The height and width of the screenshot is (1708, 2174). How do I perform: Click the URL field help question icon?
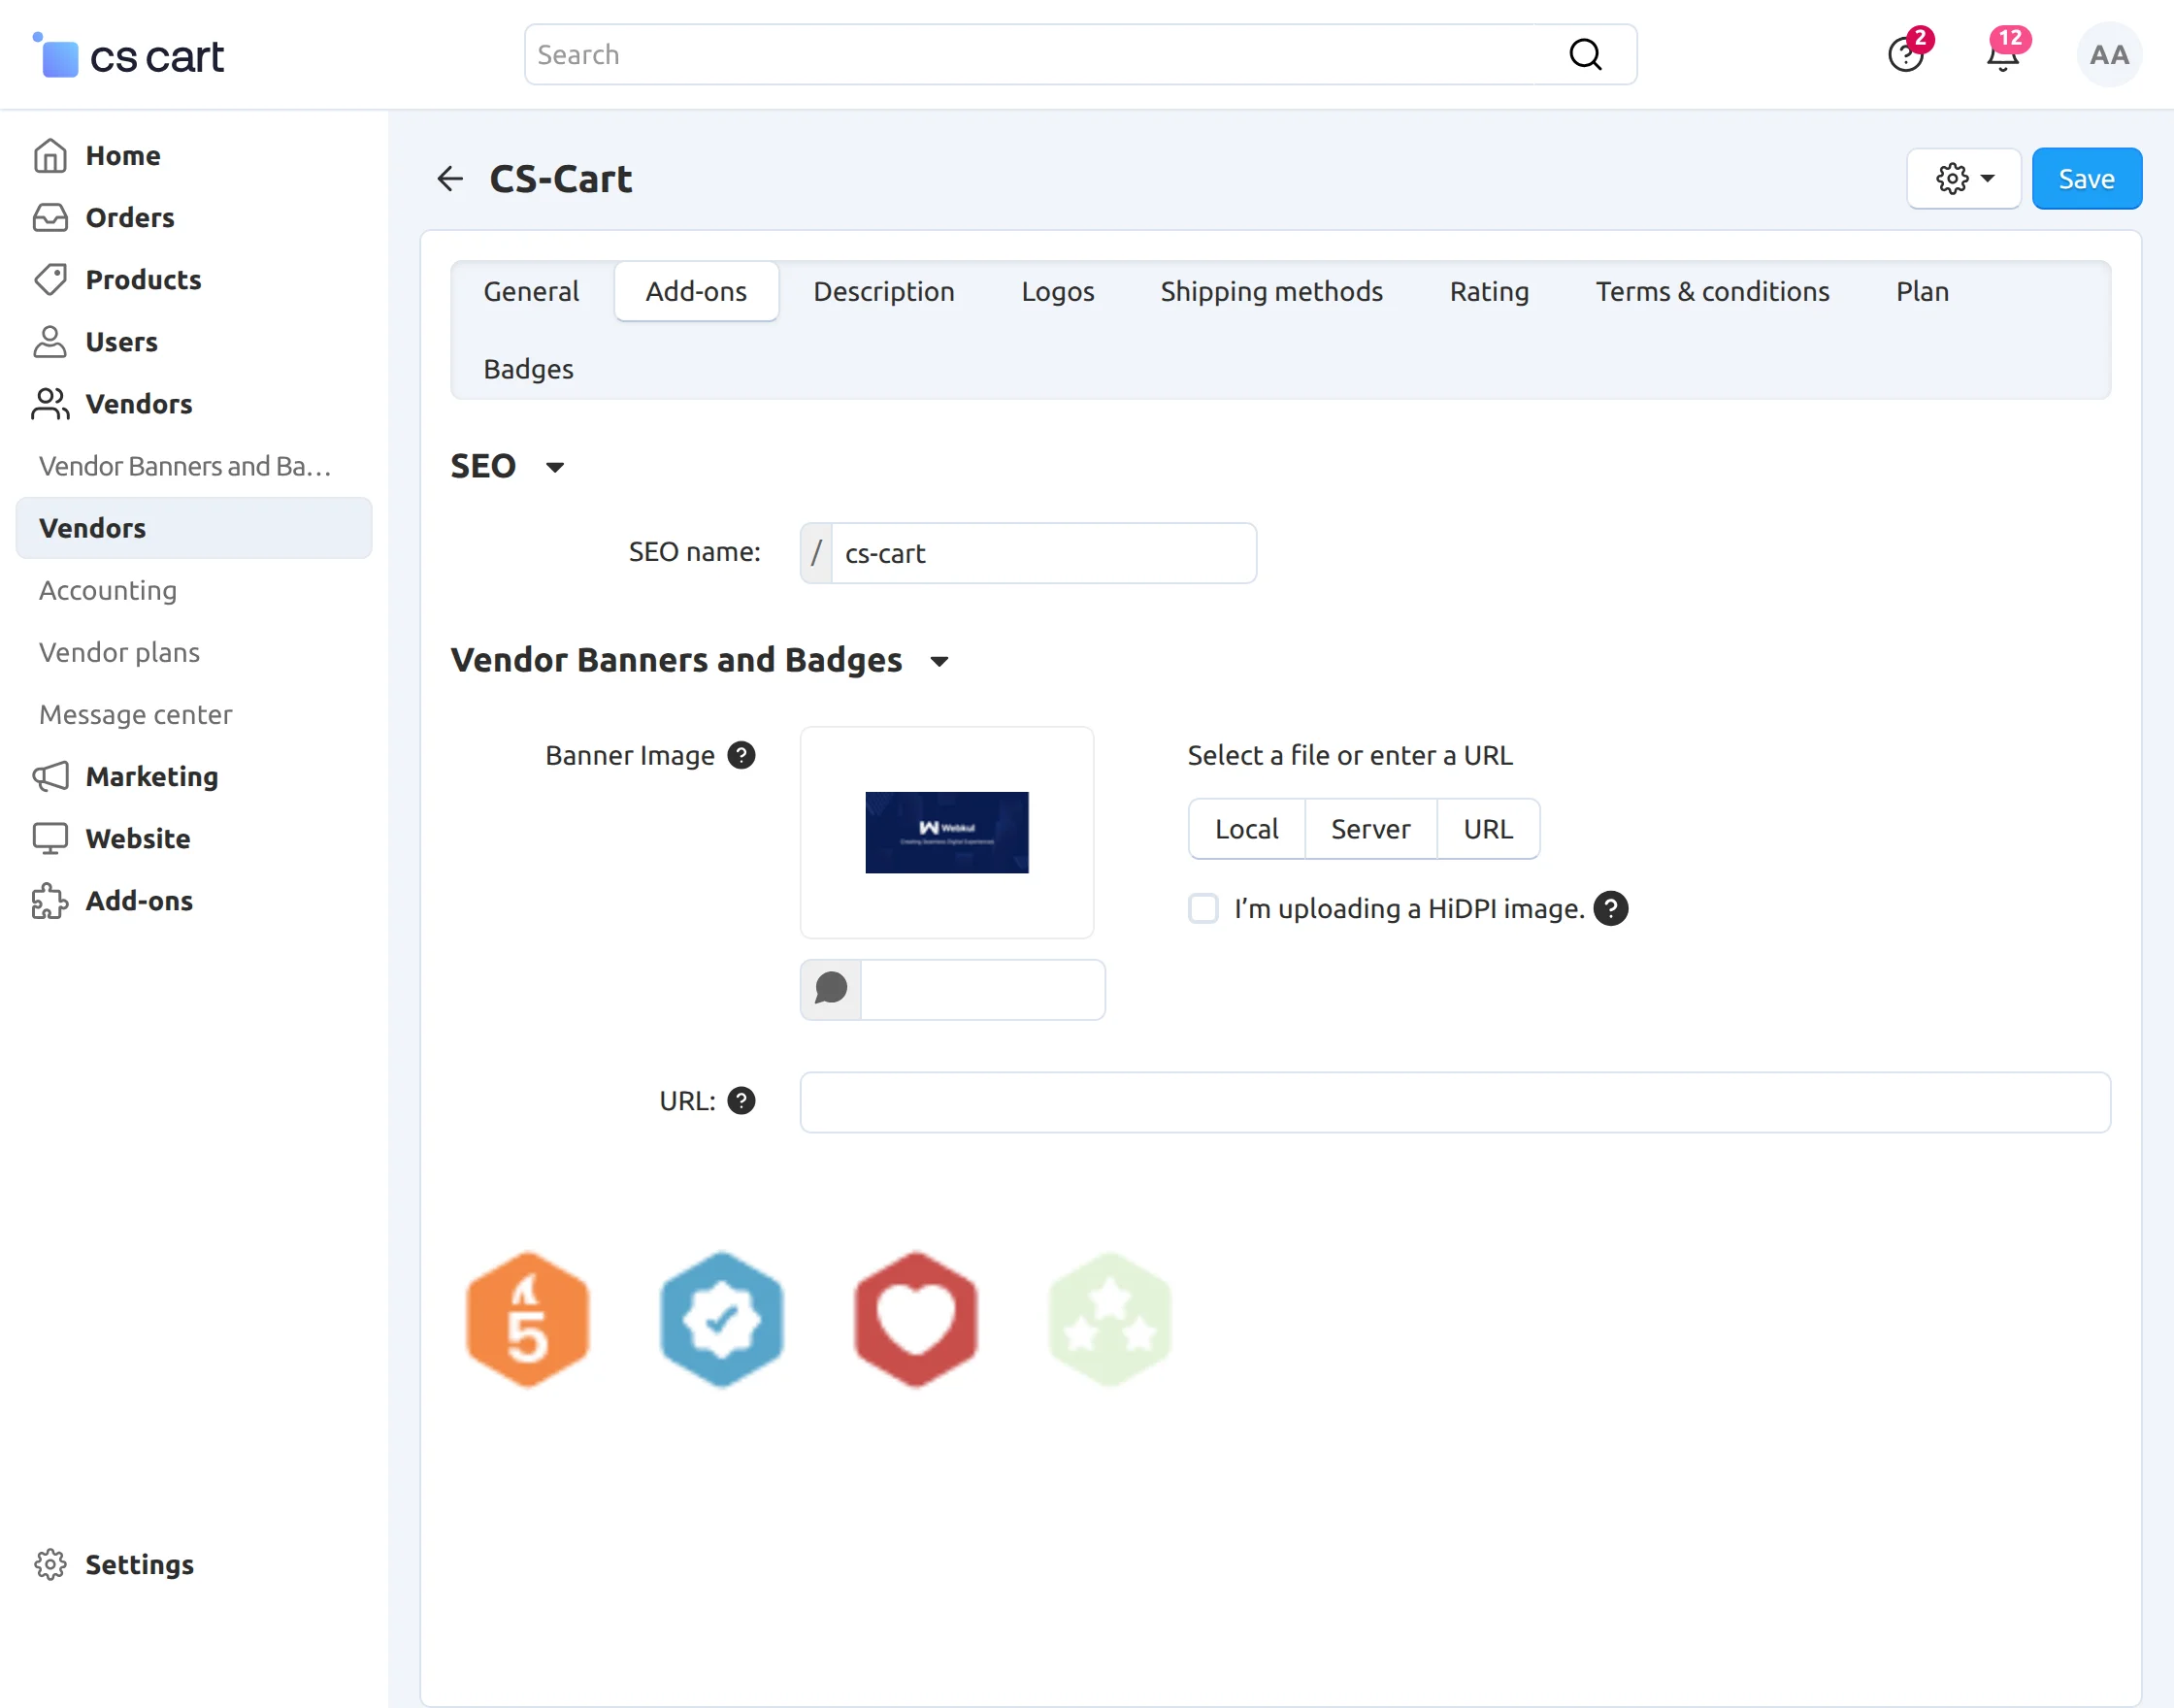[x=741, y=1101]
